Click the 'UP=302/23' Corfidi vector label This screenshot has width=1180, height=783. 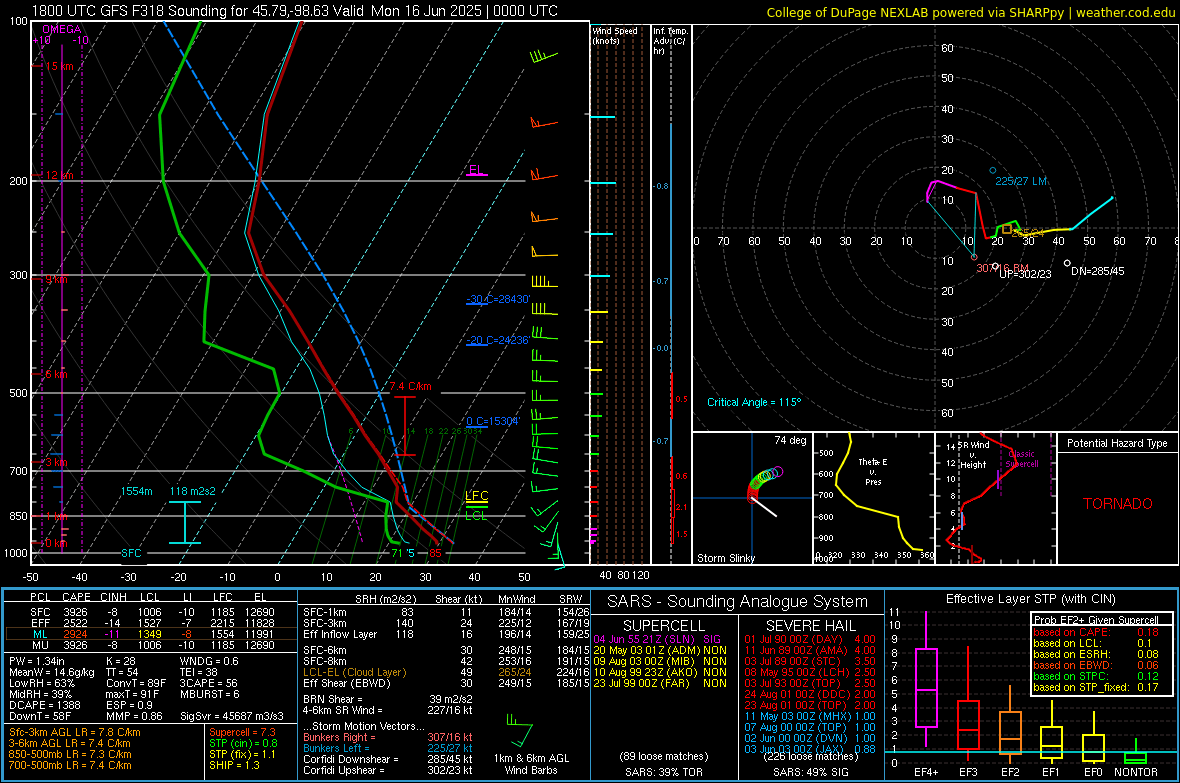point(1025,274)
